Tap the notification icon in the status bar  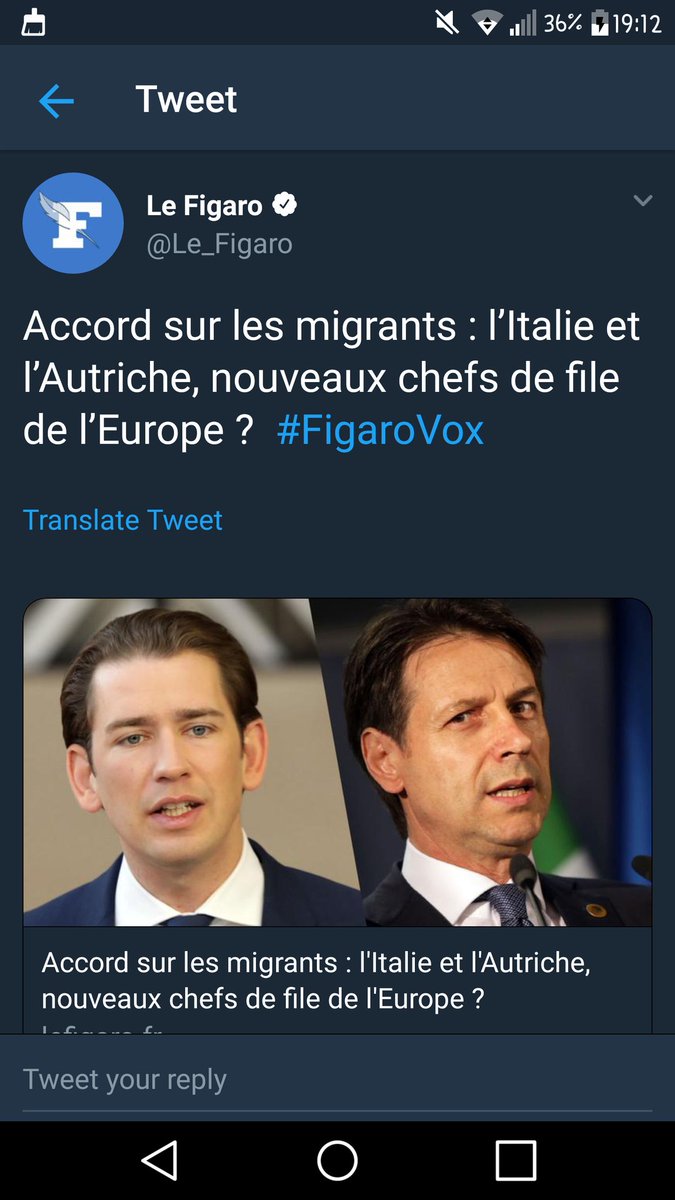(33, 22)
